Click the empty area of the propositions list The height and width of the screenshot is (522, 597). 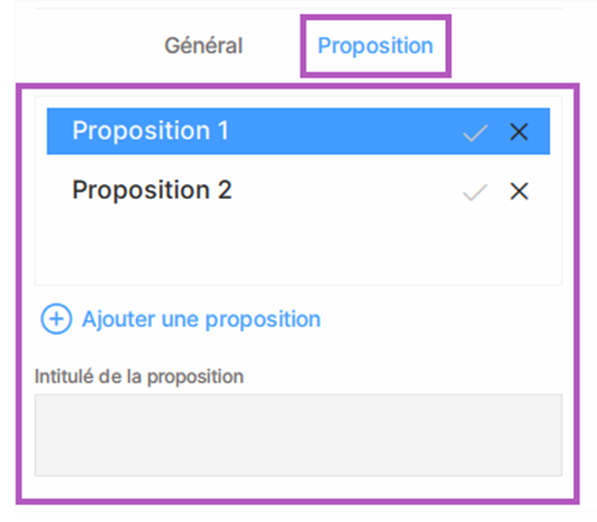[x=298, y=249]
